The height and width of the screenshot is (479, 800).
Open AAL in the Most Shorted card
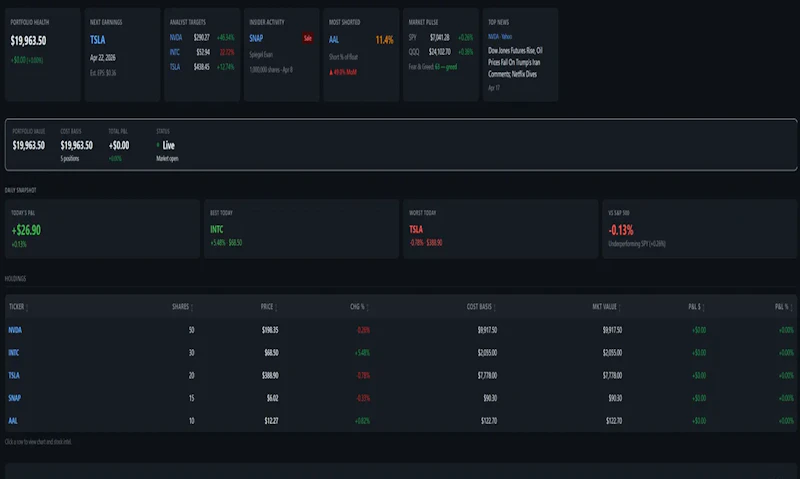click(x=334, y=40)
